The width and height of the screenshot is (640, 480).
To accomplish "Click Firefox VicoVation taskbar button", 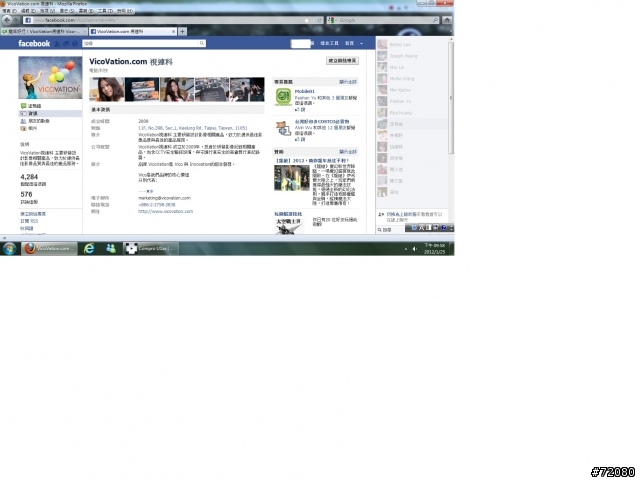I will coord(49,248).
